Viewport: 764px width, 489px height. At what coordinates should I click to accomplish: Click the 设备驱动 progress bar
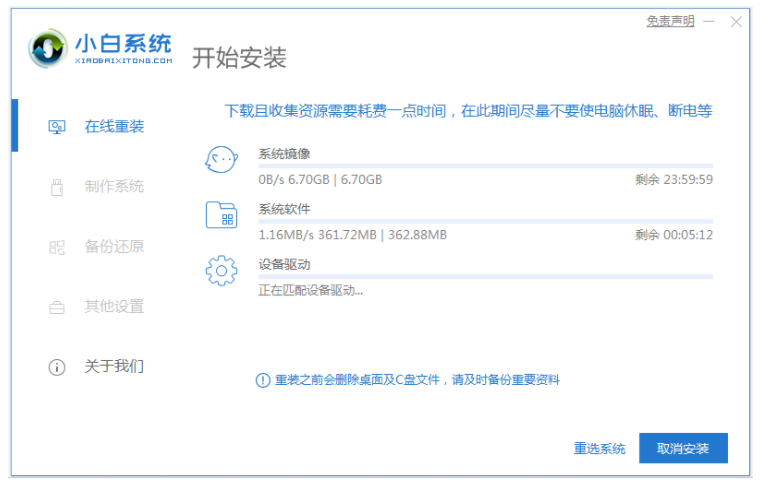485,277
